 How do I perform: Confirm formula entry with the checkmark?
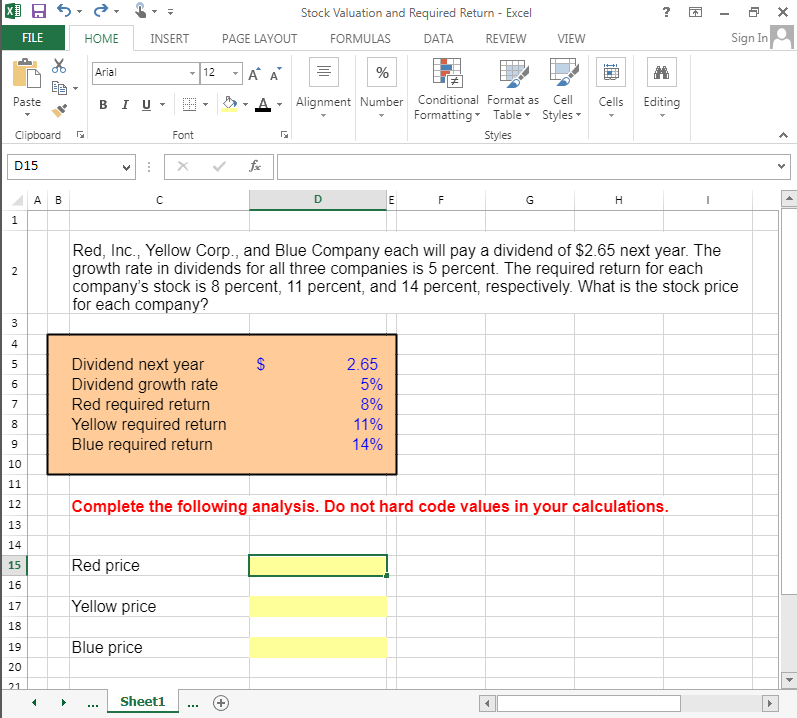[x=219, y=166]
